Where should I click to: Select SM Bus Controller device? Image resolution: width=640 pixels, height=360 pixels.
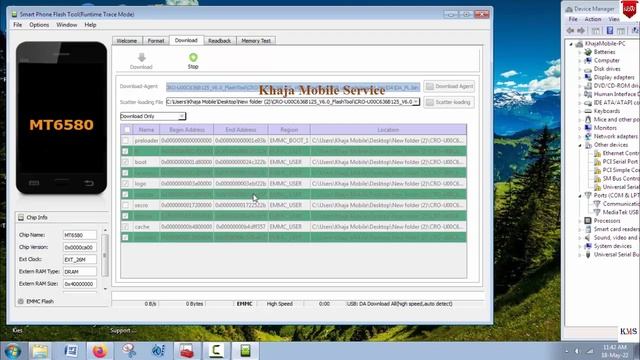[x=617, y=178]
